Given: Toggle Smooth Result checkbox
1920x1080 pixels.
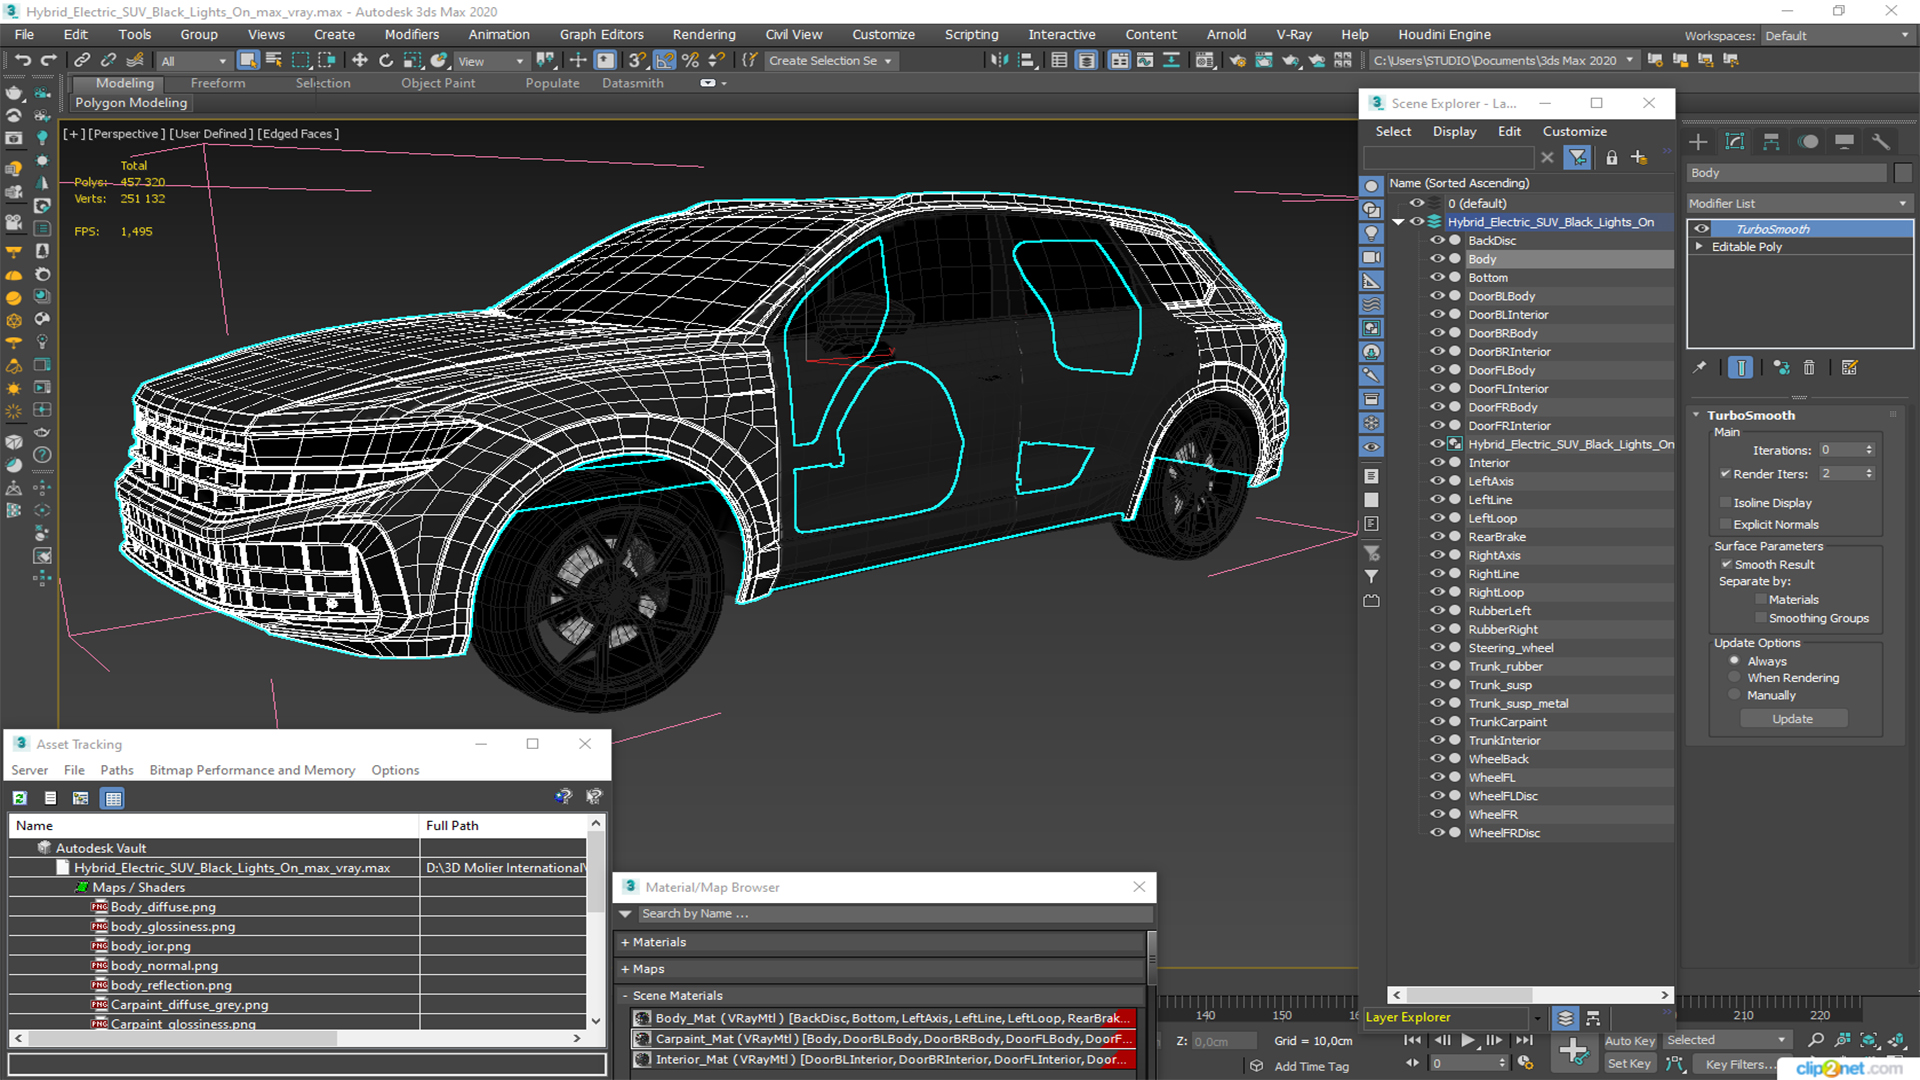Looking at the screenshot, I should (x=1726, y=565).
